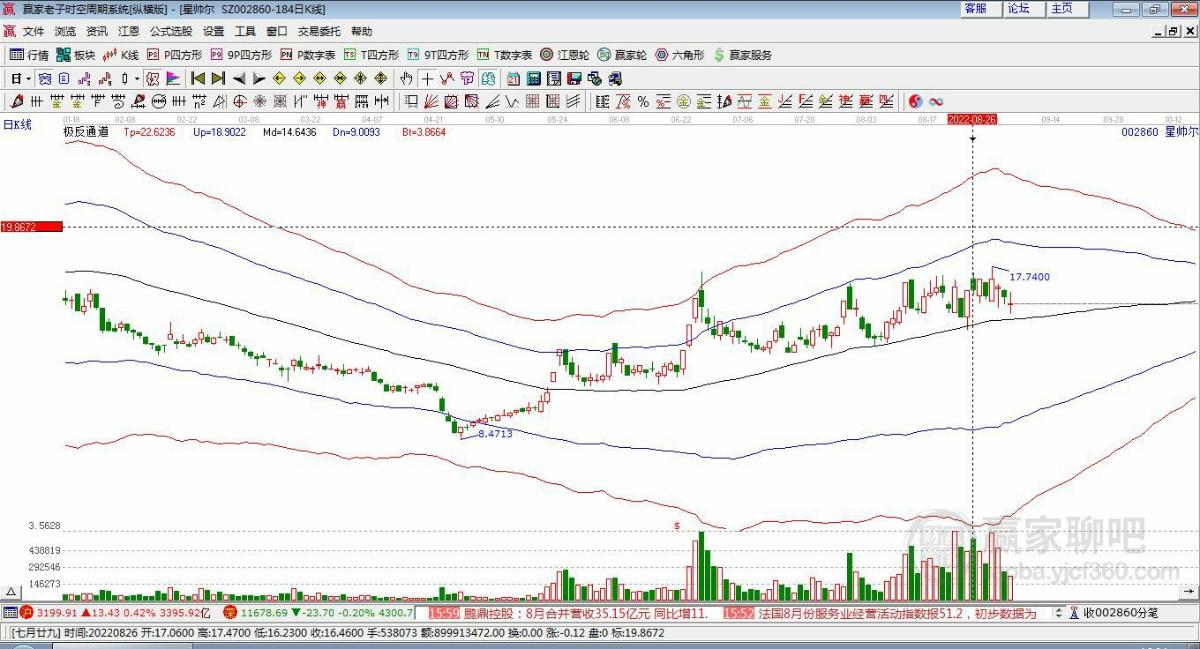Open the T数字表 tool
Screen dimensions: 1200x649
504,55
